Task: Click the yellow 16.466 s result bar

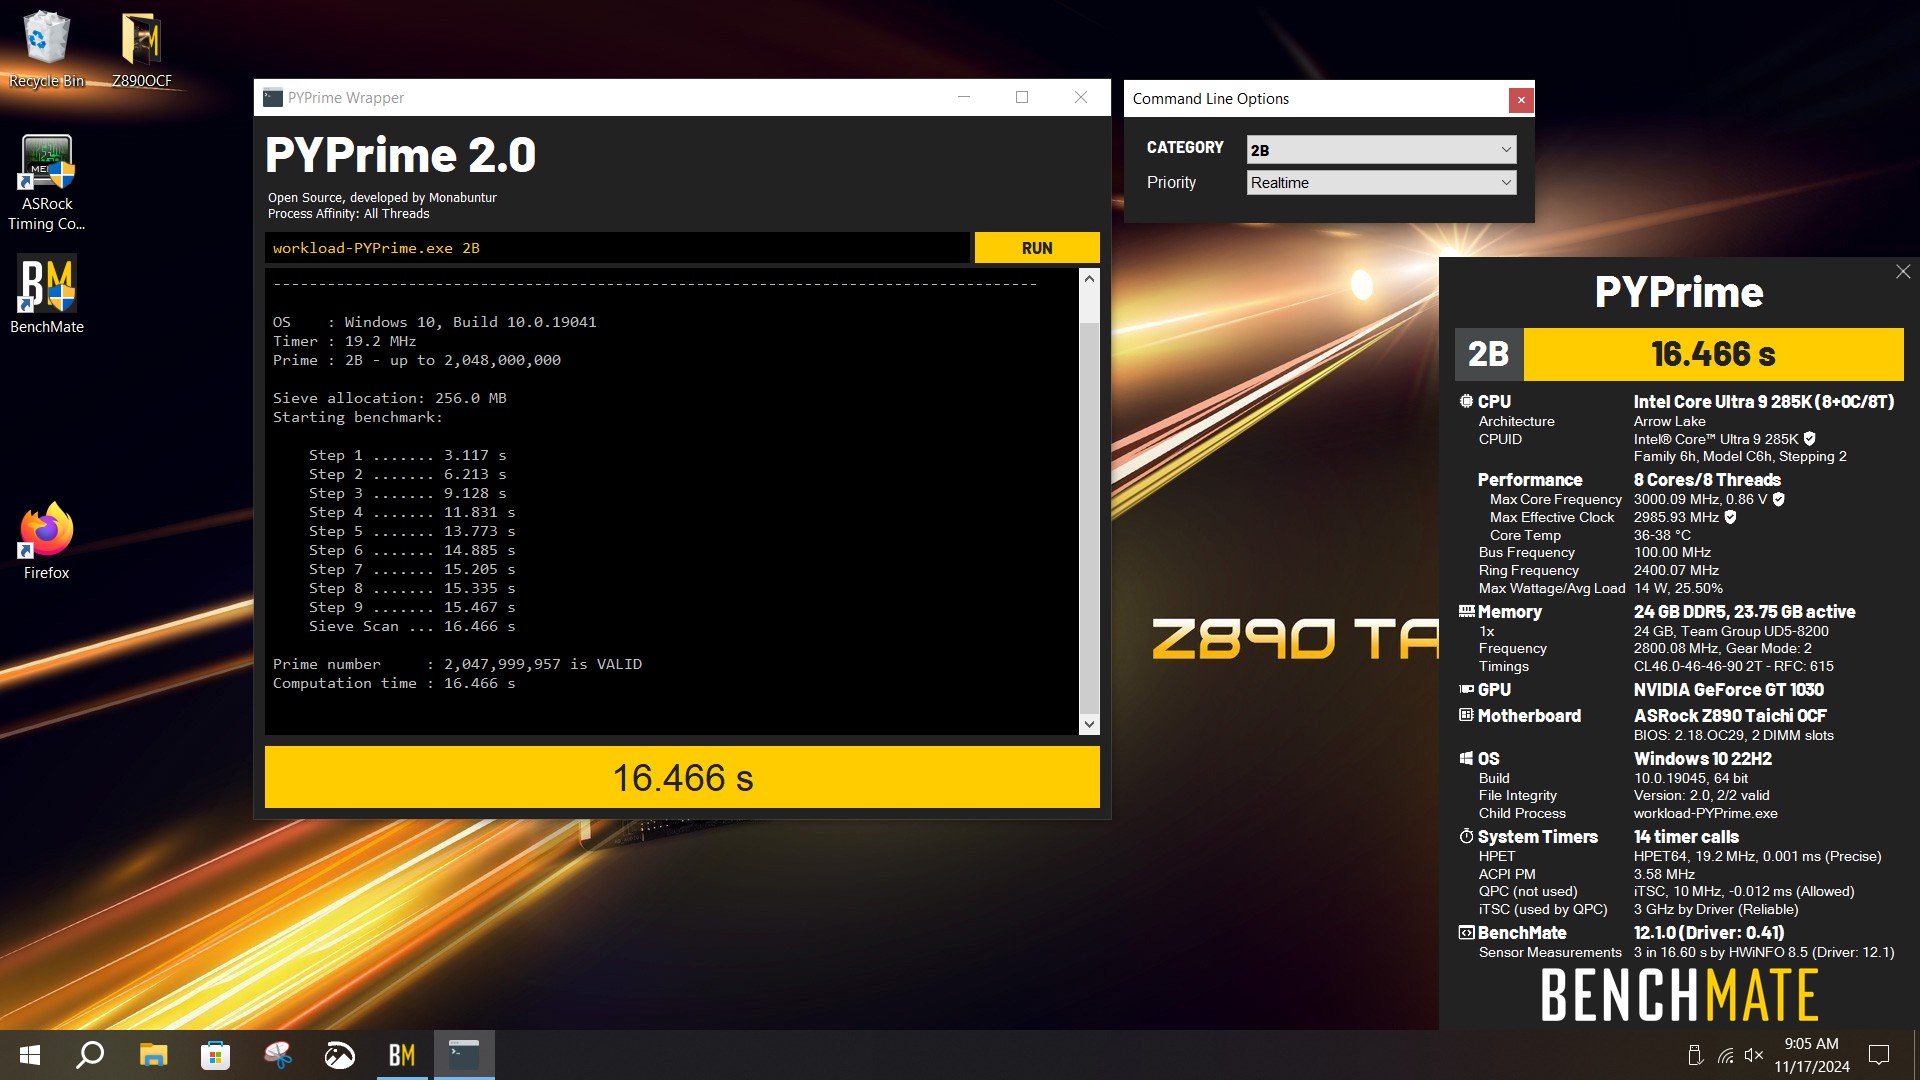Action: point(682,777)
